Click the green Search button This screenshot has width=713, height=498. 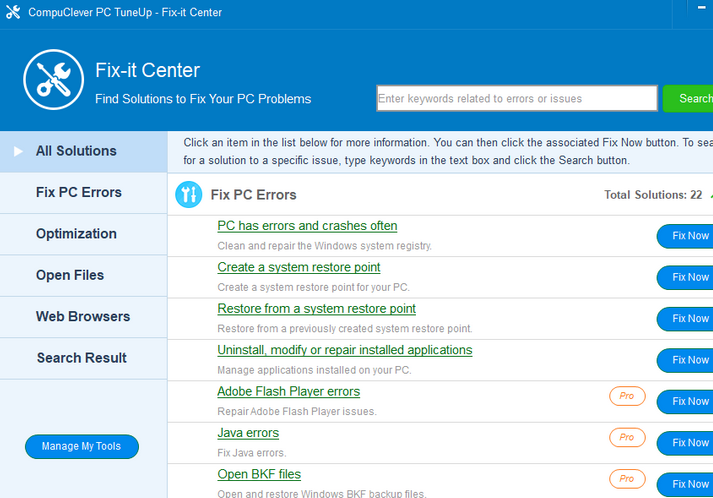click(688, 98)
